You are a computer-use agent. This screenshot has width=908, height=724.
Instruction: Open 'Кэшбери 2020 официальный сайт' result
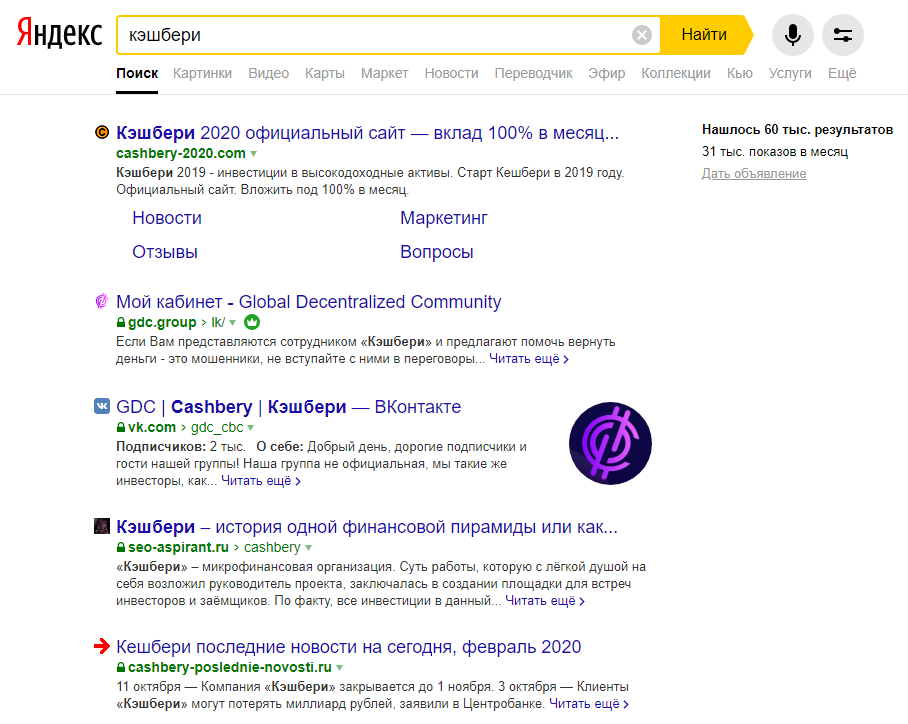click(368, 133)
